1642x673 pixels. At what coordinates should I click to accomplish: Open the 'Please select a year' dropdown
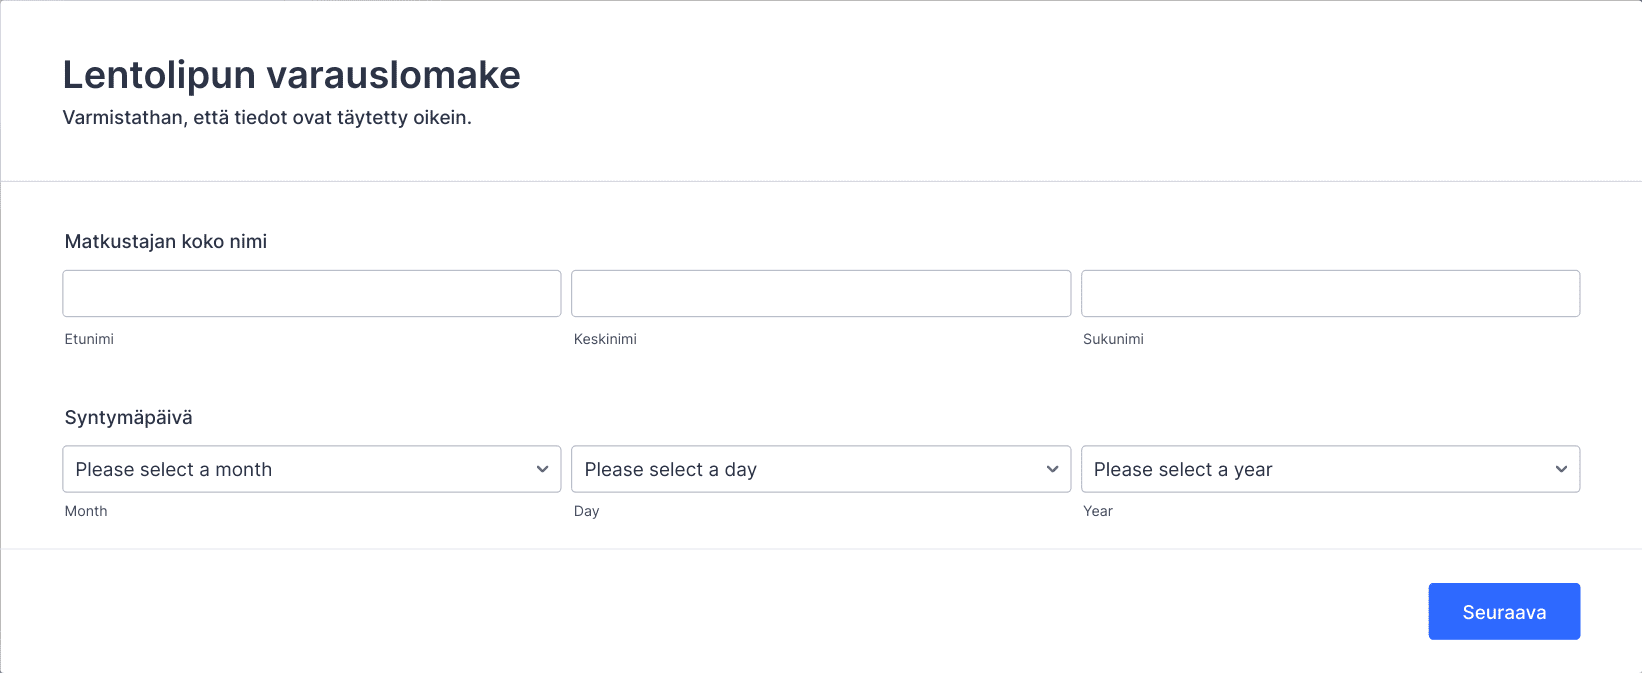tap(1331, 469)
